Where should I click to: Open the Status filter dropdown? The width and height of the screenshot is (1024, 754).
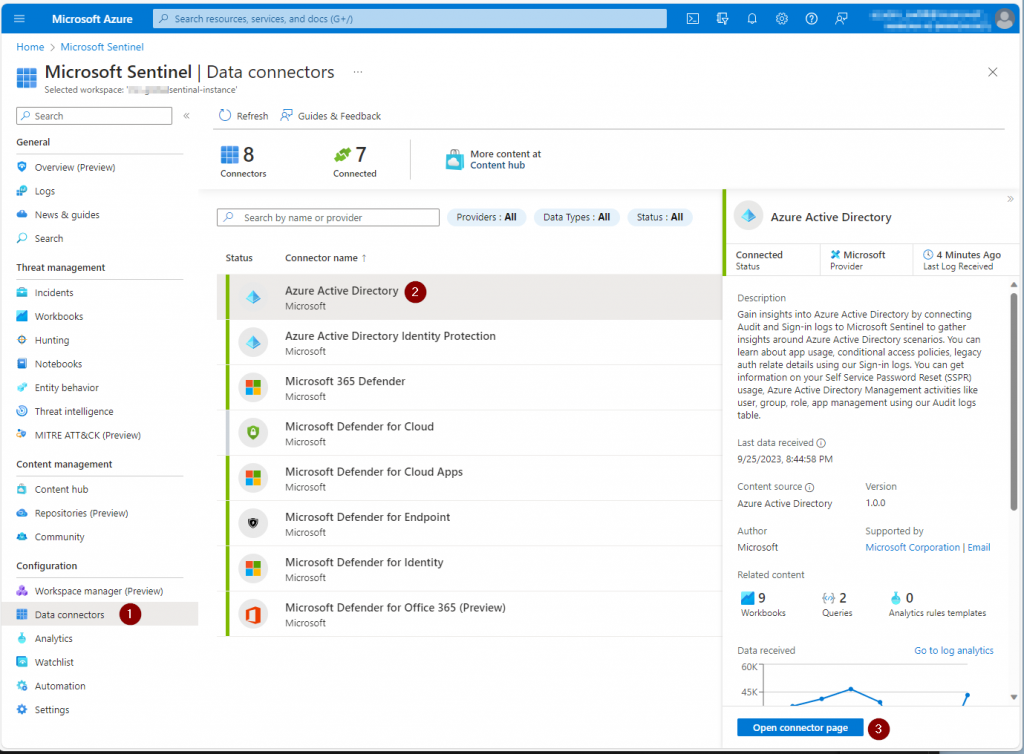coord(660,217)
